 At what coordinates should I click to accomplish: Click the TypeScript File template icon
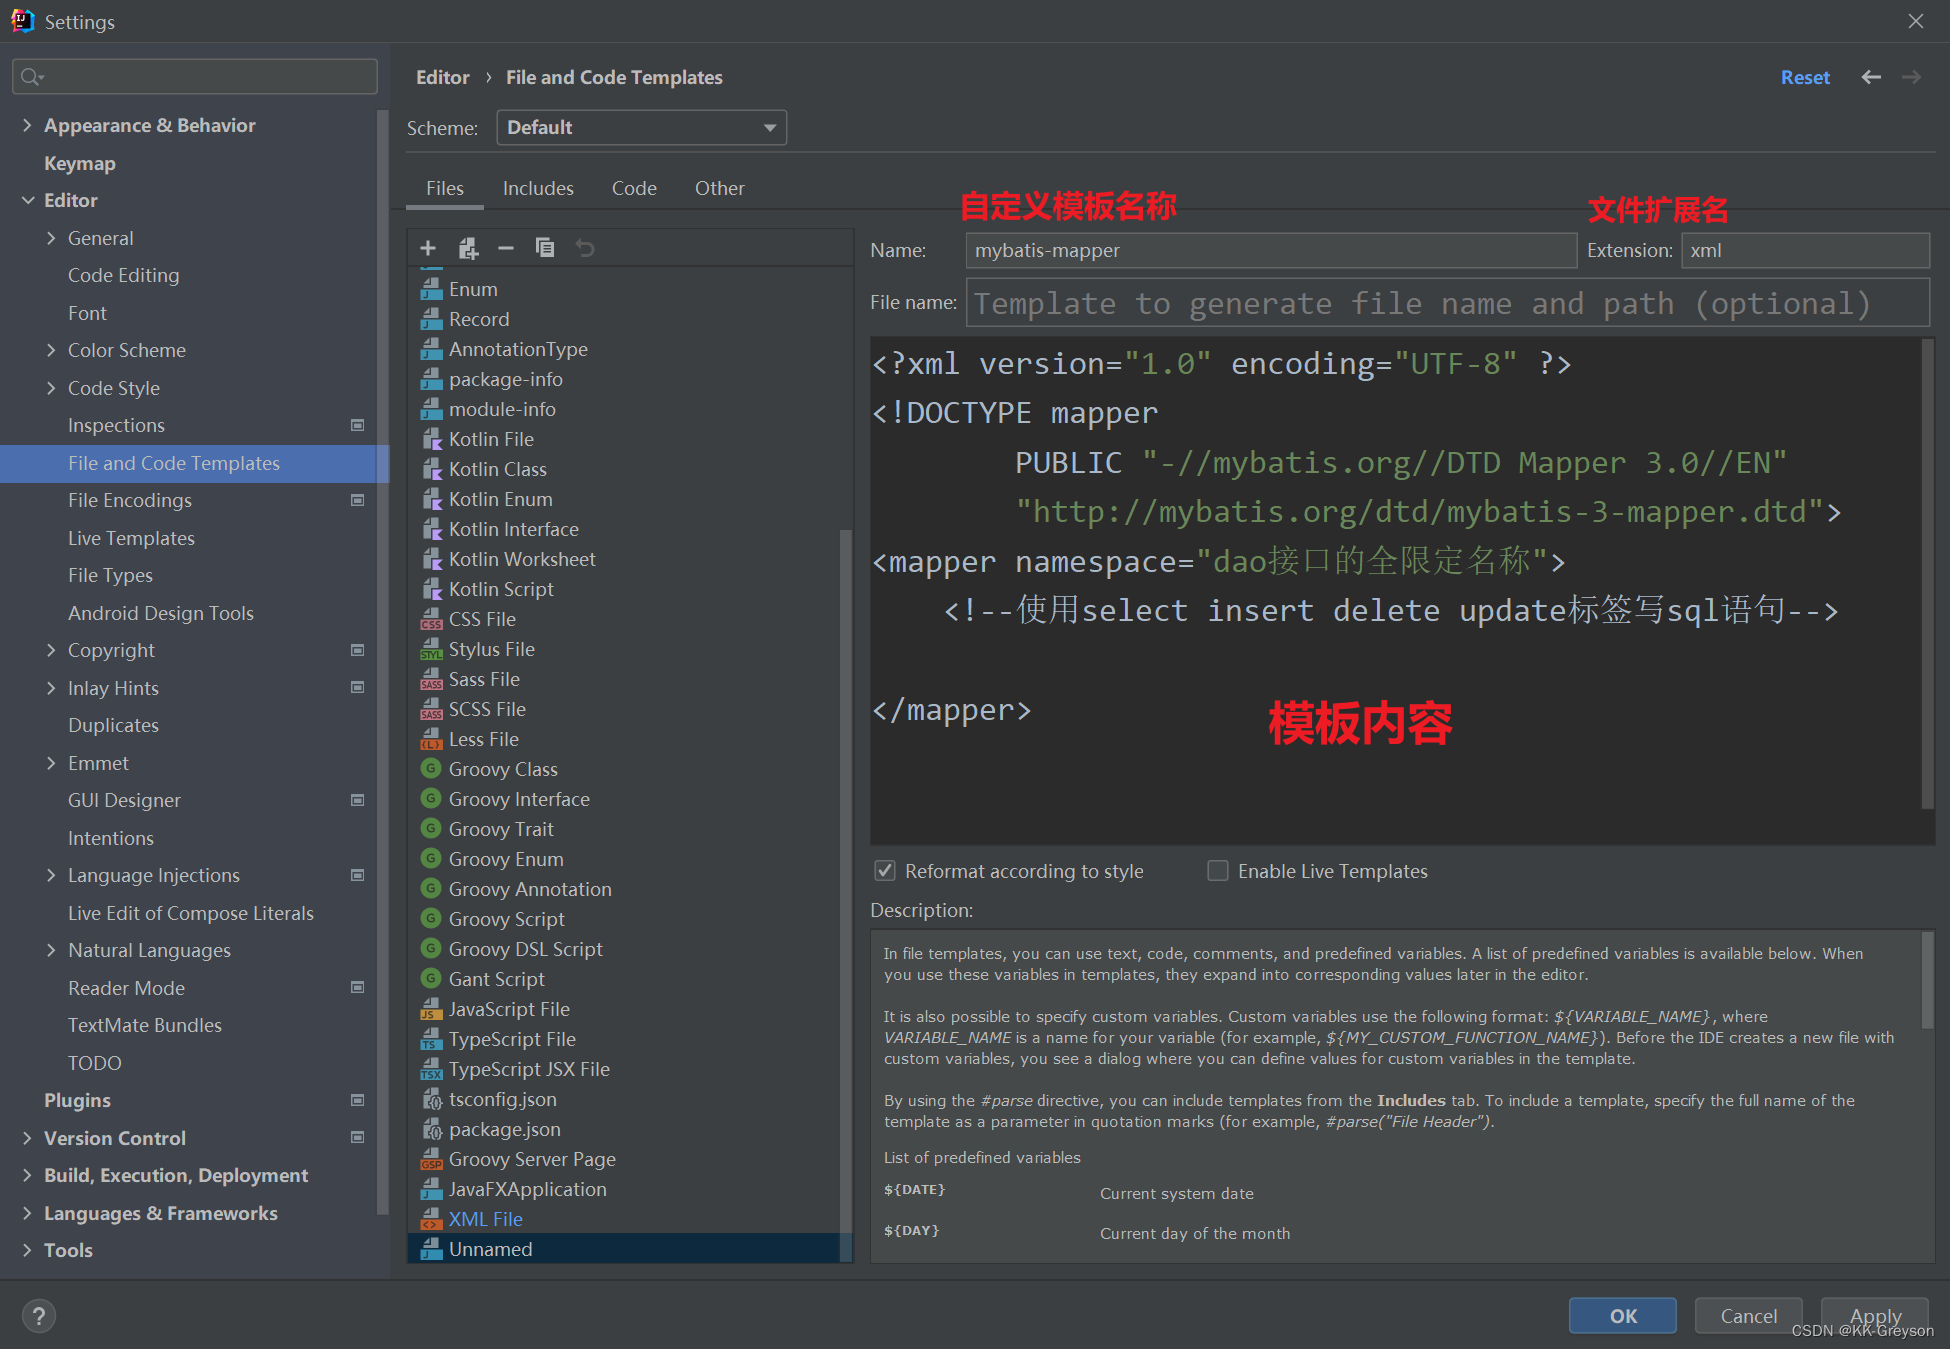(432, 1039)
